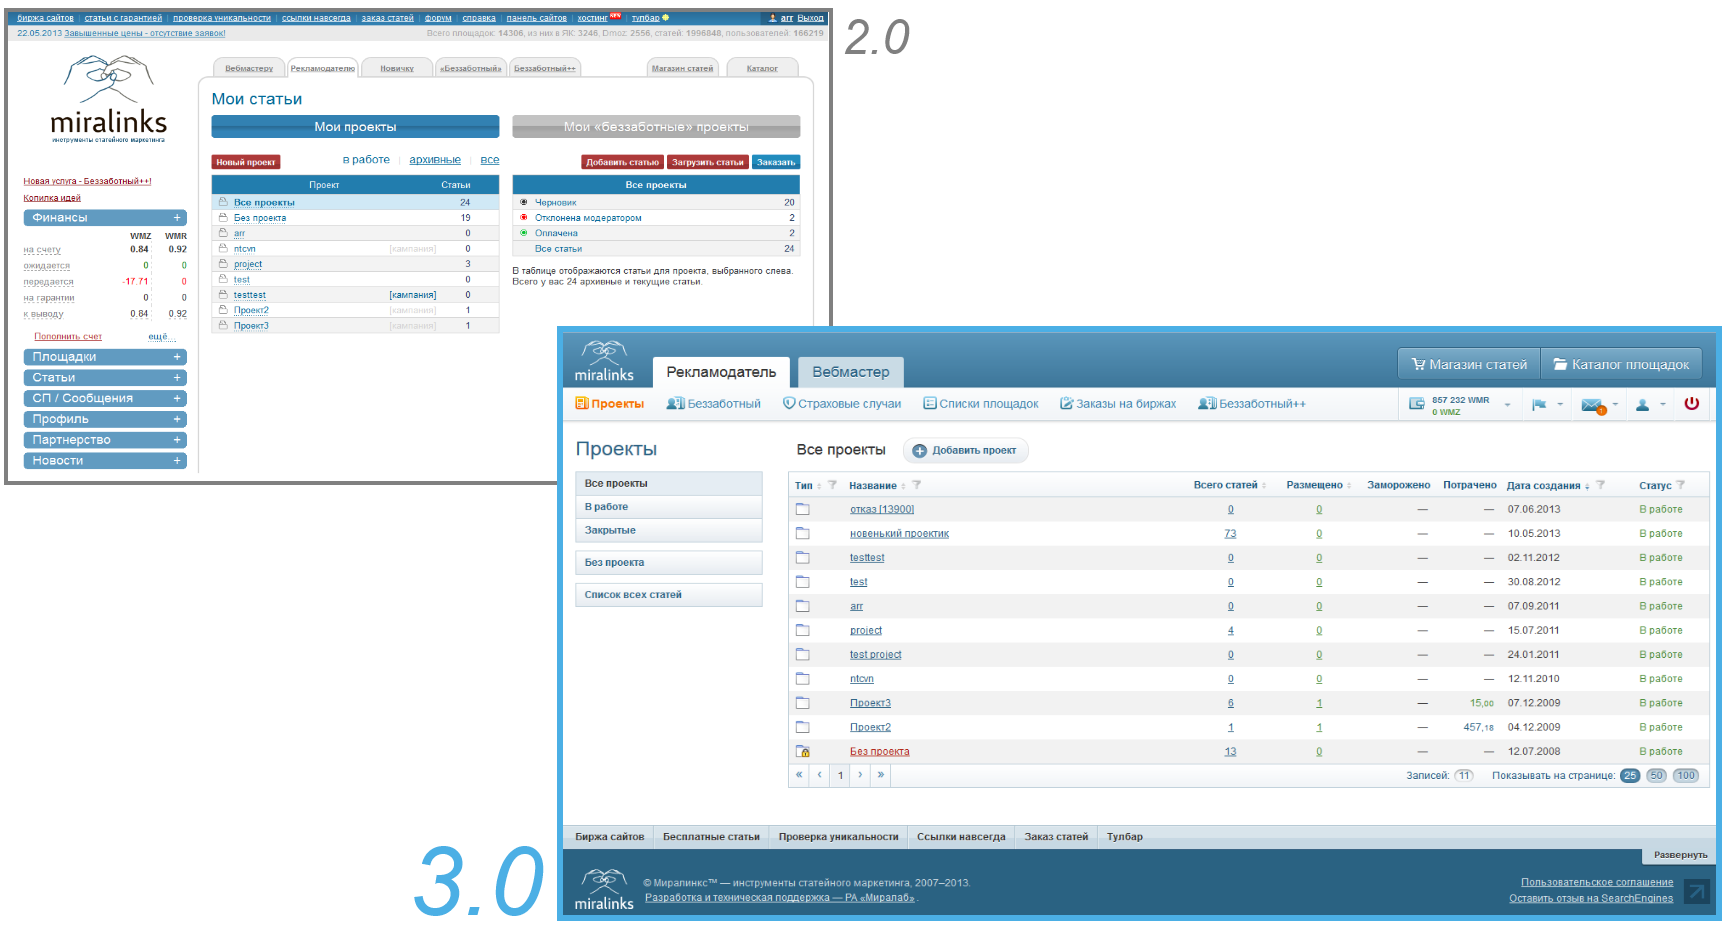Viewport: 1728px width, 928px height.
Task: Click the locked folder icon of Без проекта row
Action: (802, 751)
